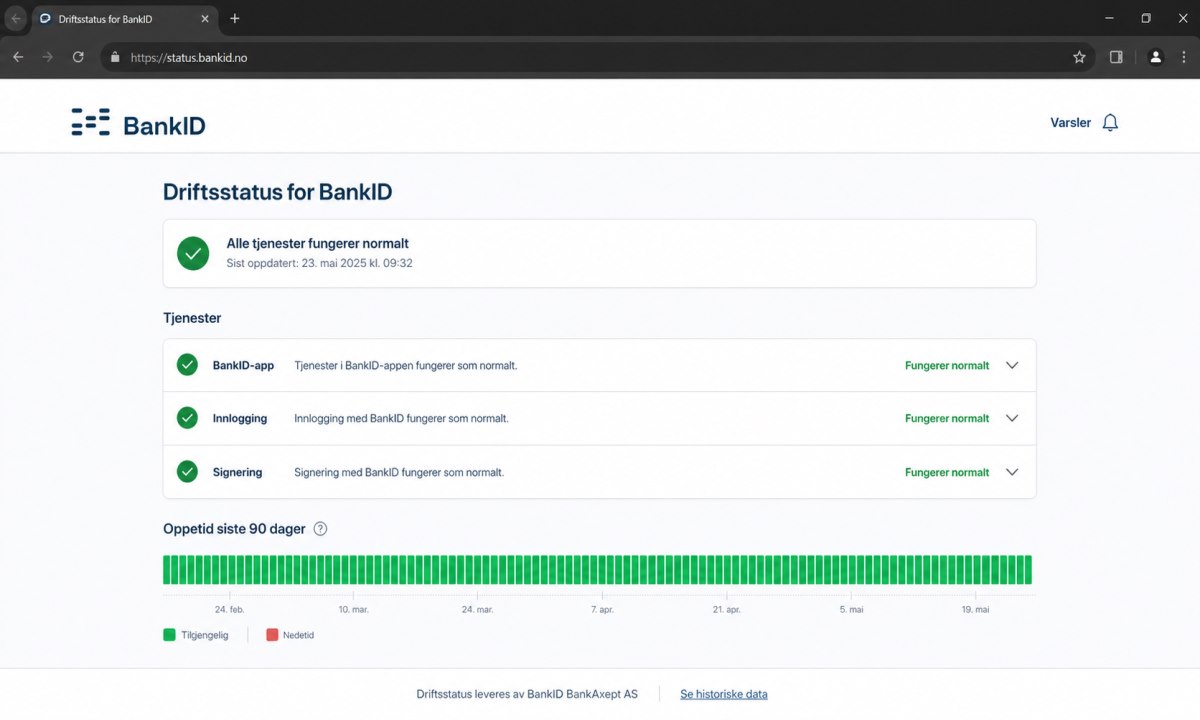Open the browser three-dot menu
This screenshot has height=720, width=1200.
pos(1185,57)
